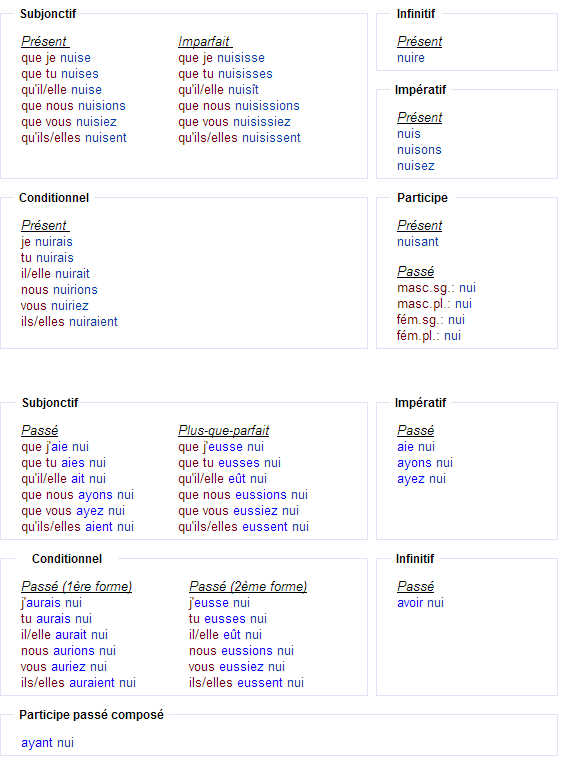Open 'que nous nuisissions' in Subjonctif Imparfait
This screenshot has width=566, height=761.
(x=239, y=106)
